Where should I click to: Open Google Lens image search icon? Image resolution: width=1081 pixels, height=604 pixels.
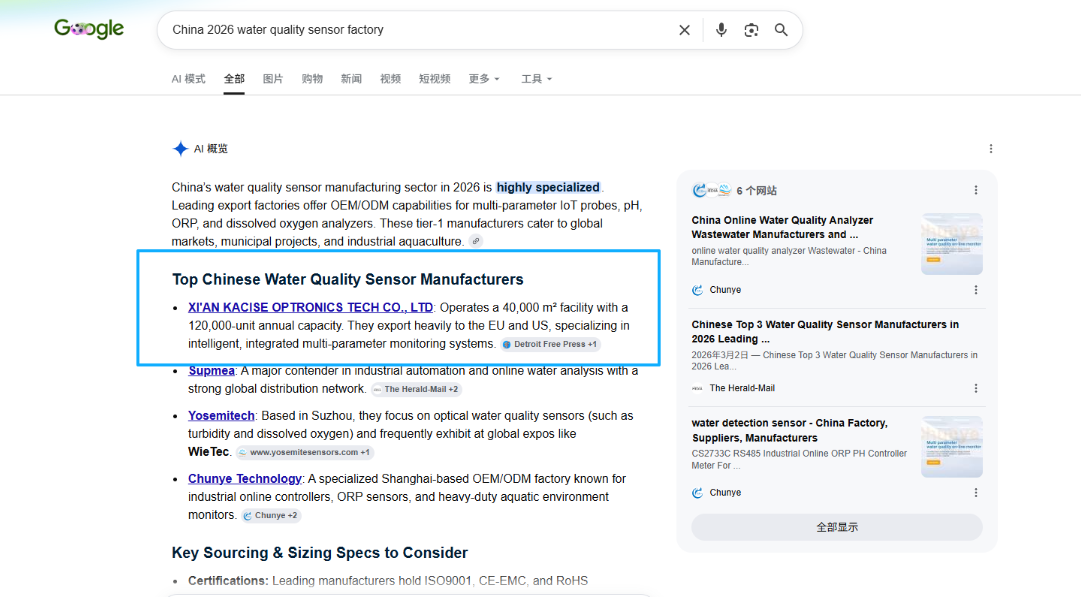(751, 30)
